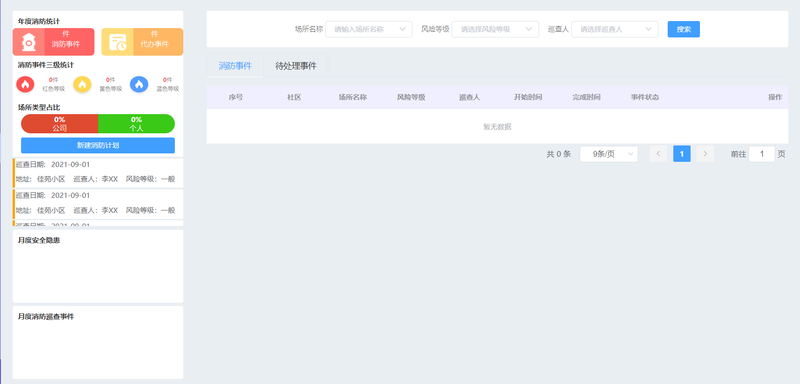The height and width of the screenshot is (384, 800).
Task: Click the yellow flame level icon
Action: [82, 84]
